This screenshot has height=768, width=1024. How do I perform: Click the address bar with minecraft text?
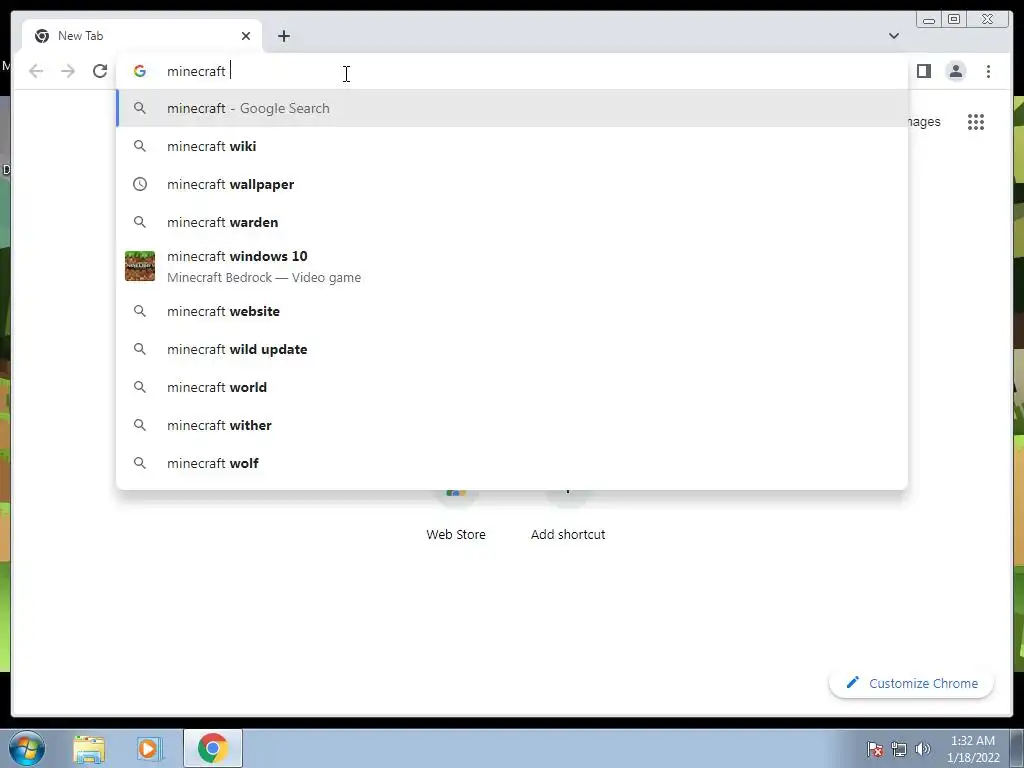pyautogui.click(x=512, y=71)
